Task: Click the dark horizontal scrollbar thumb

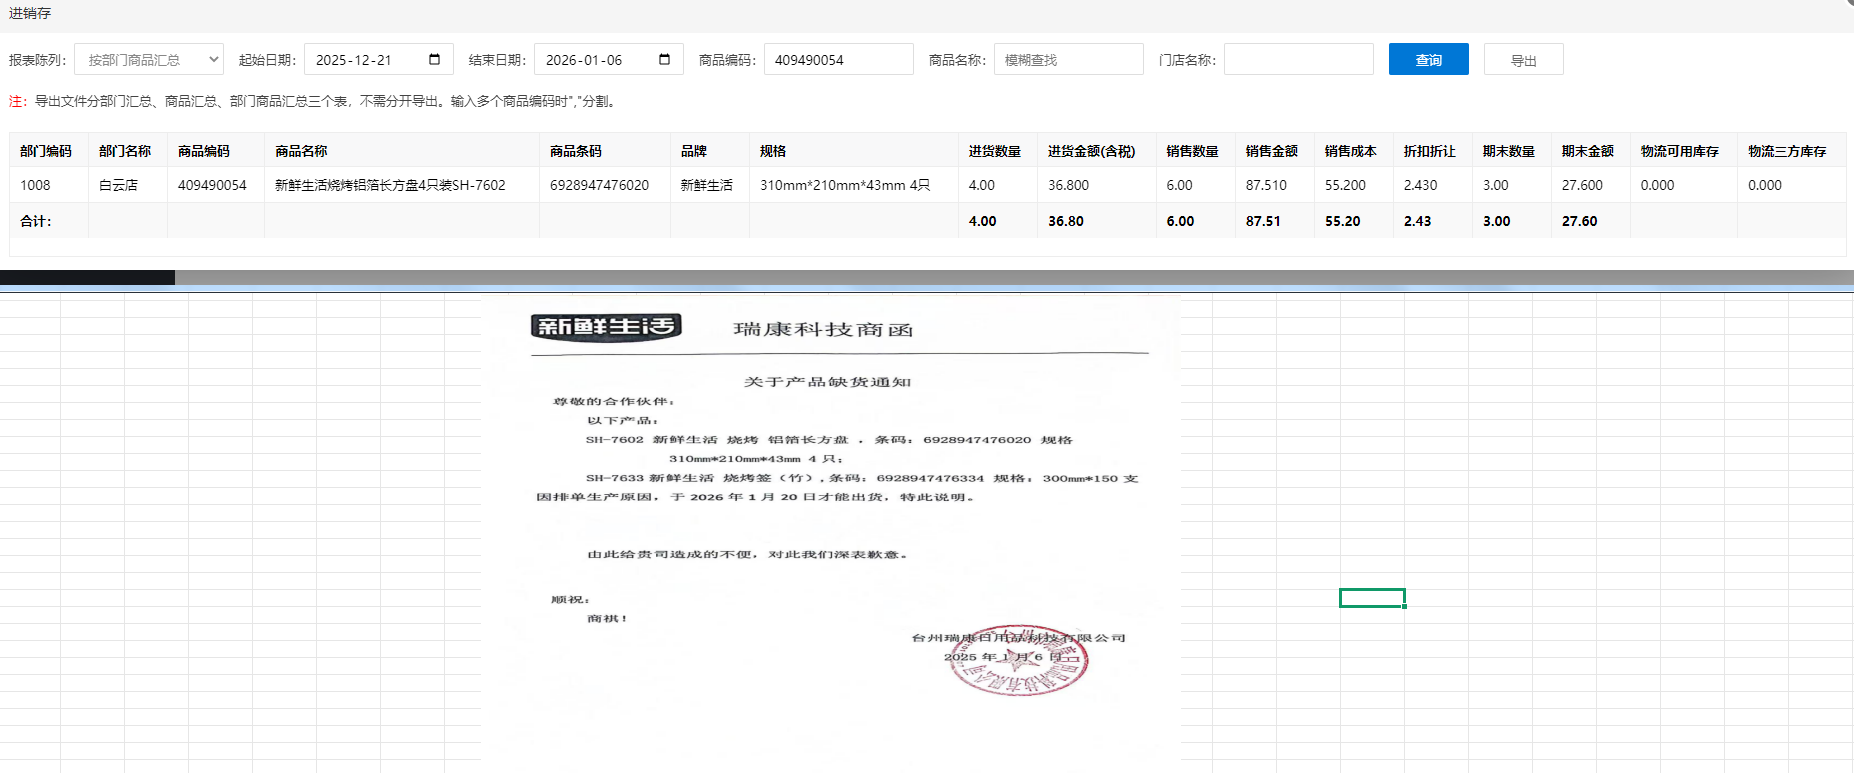Action: pos(87,277)
